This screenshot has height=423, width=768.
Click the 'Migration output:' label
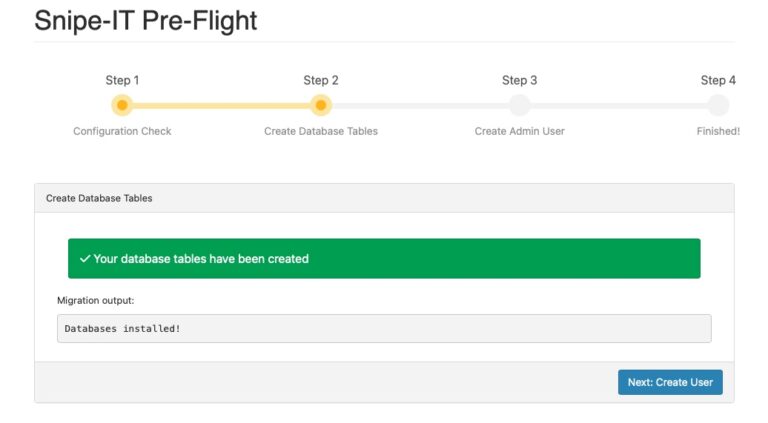pyautogui.click(x=95, y=300)
